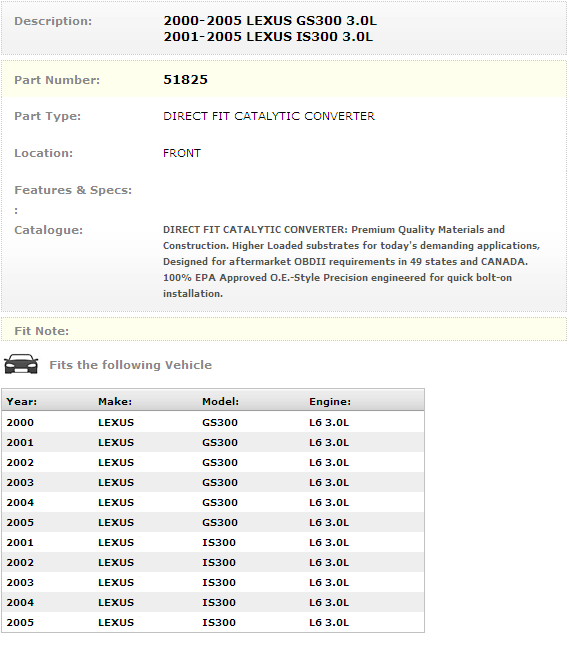Click year 2002 in the GS300 row
This screenshot has width=570, height=656.
tap(20, 463)
